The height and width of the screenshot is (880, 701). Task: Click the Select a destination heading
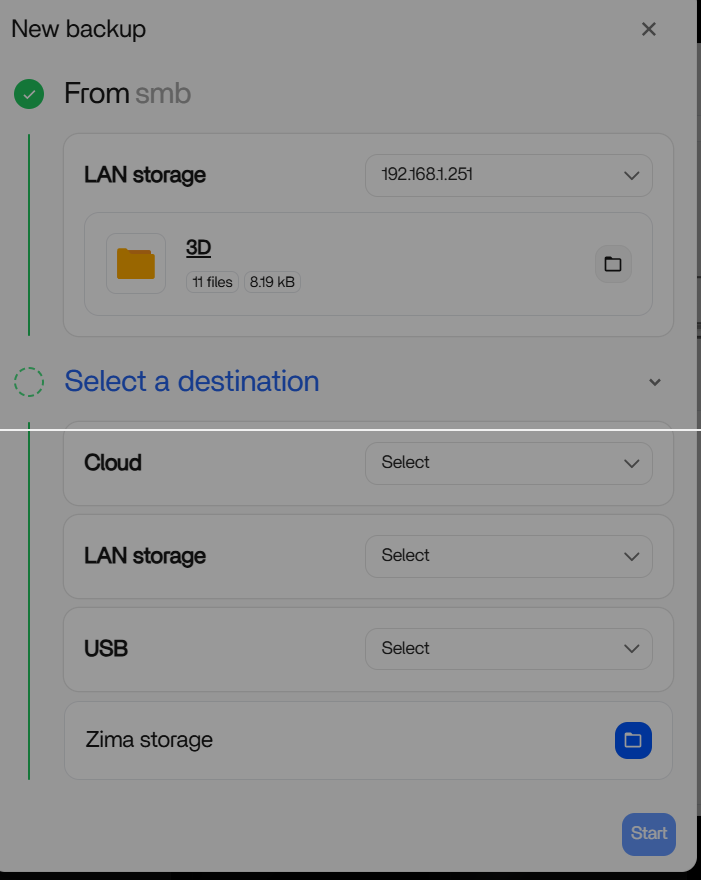pos(192,381)
